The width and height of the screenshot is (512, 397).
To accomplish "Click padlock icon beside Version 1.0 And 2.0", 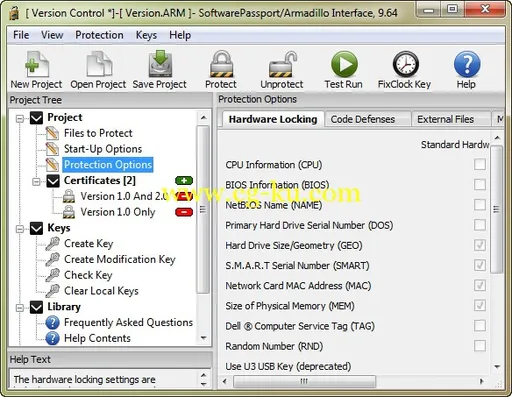I will 69,196.
